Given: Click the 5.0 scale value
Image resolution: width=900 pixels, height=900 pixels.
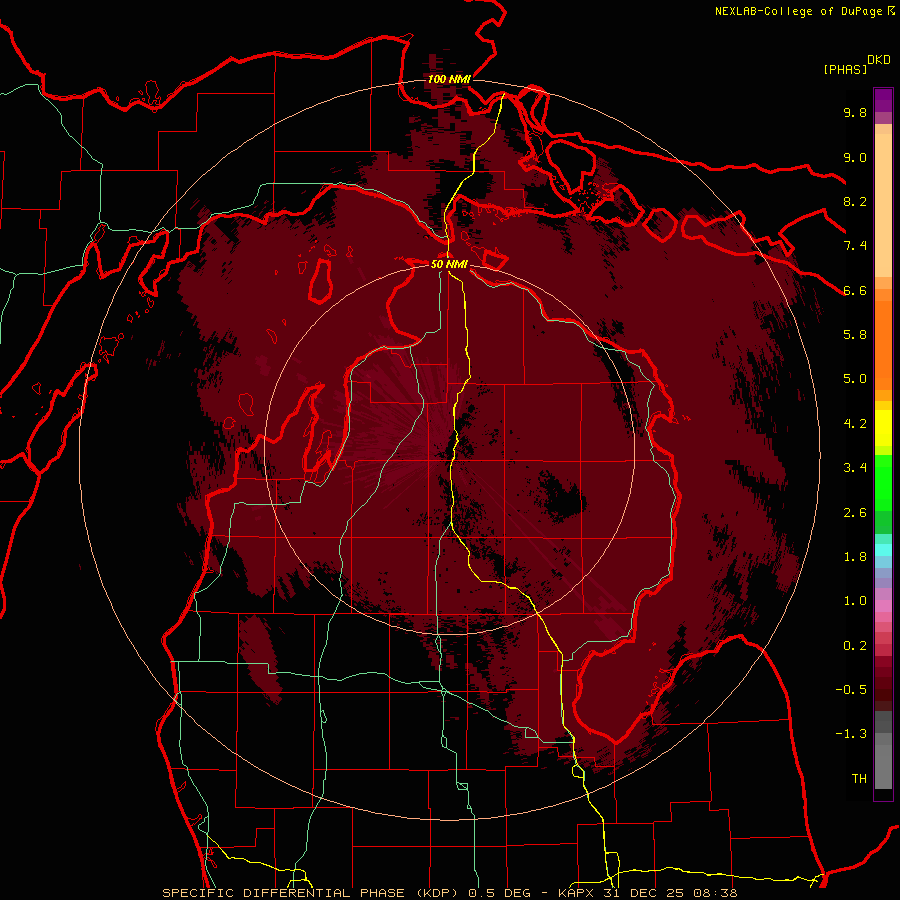Looking at the screenshot, I should click(x=855, y=379).
